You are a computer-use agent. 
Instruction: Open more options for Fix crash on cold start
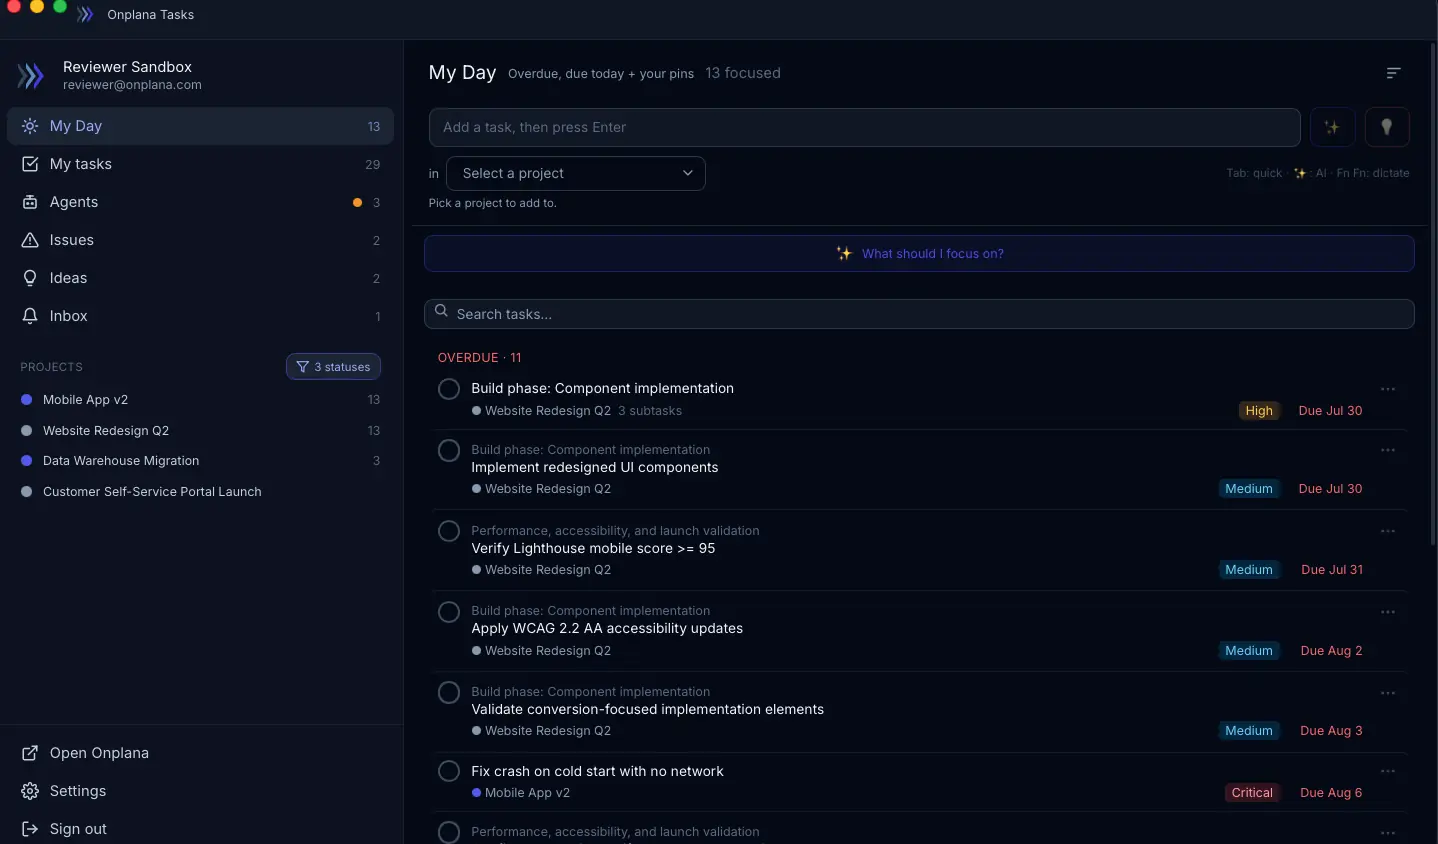[x=1388, y=771]
